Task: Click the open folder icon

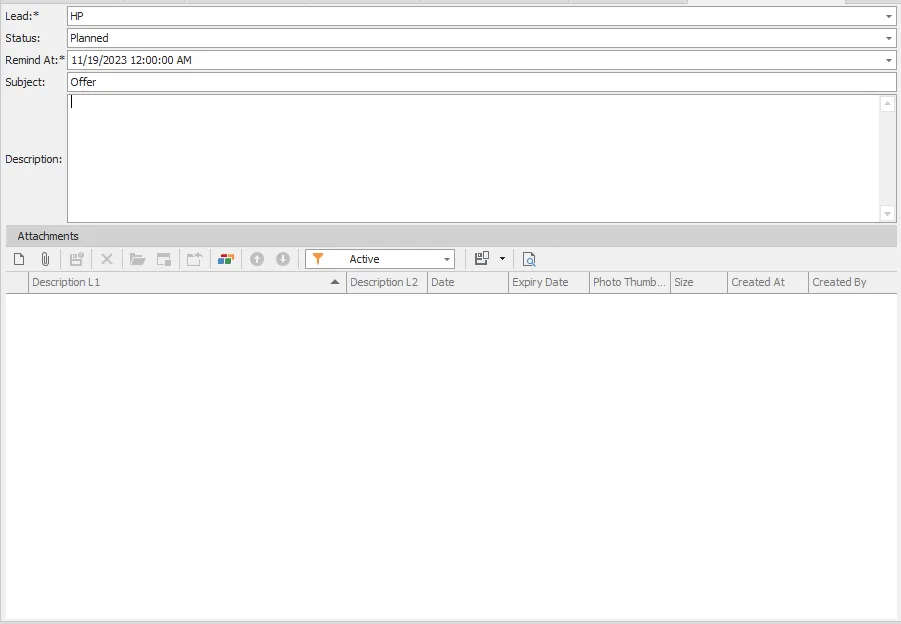Action: (138, 259)
